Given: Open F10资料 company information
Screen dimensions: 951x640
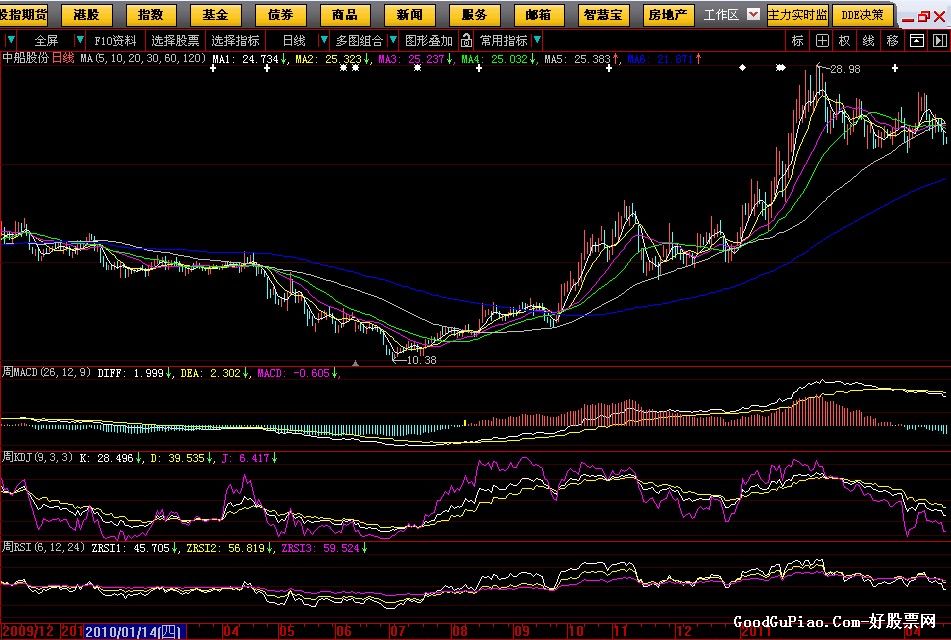Looking at the screenshot, I should 115,40.
